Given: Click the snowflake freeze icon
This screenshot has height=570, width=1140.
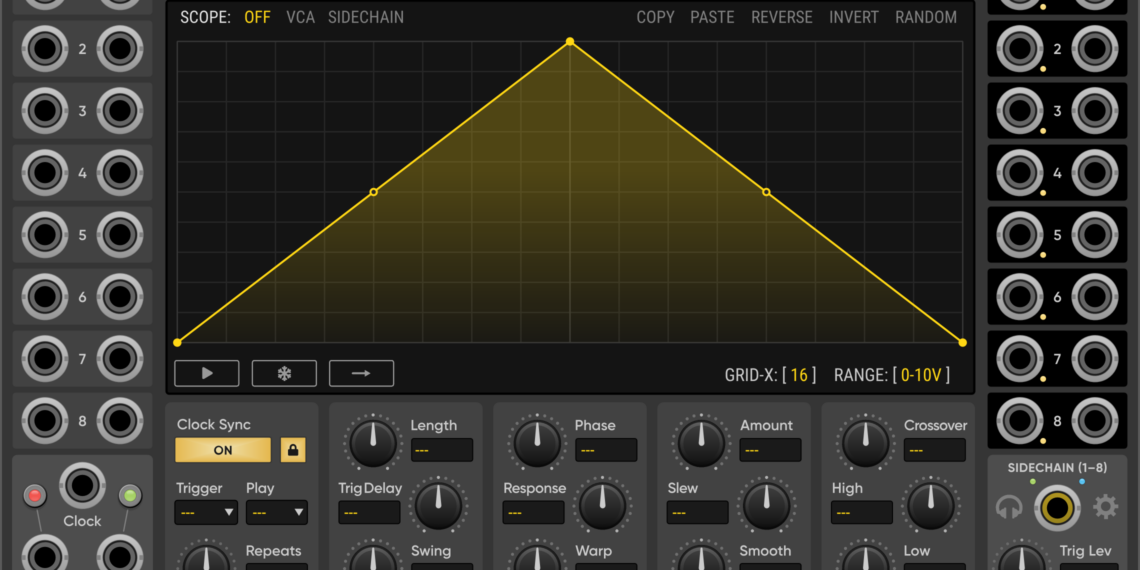Looking at the screenshot, I should [284, 373].
